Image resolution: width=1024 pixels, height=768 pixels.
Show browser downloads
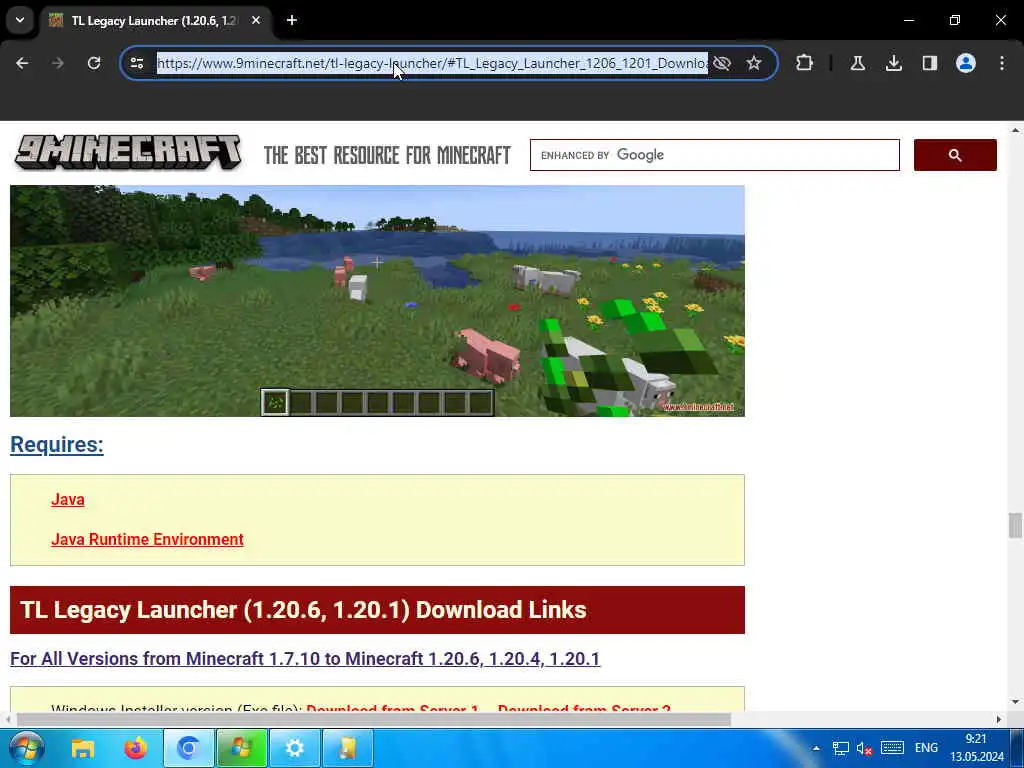(893, 63)
